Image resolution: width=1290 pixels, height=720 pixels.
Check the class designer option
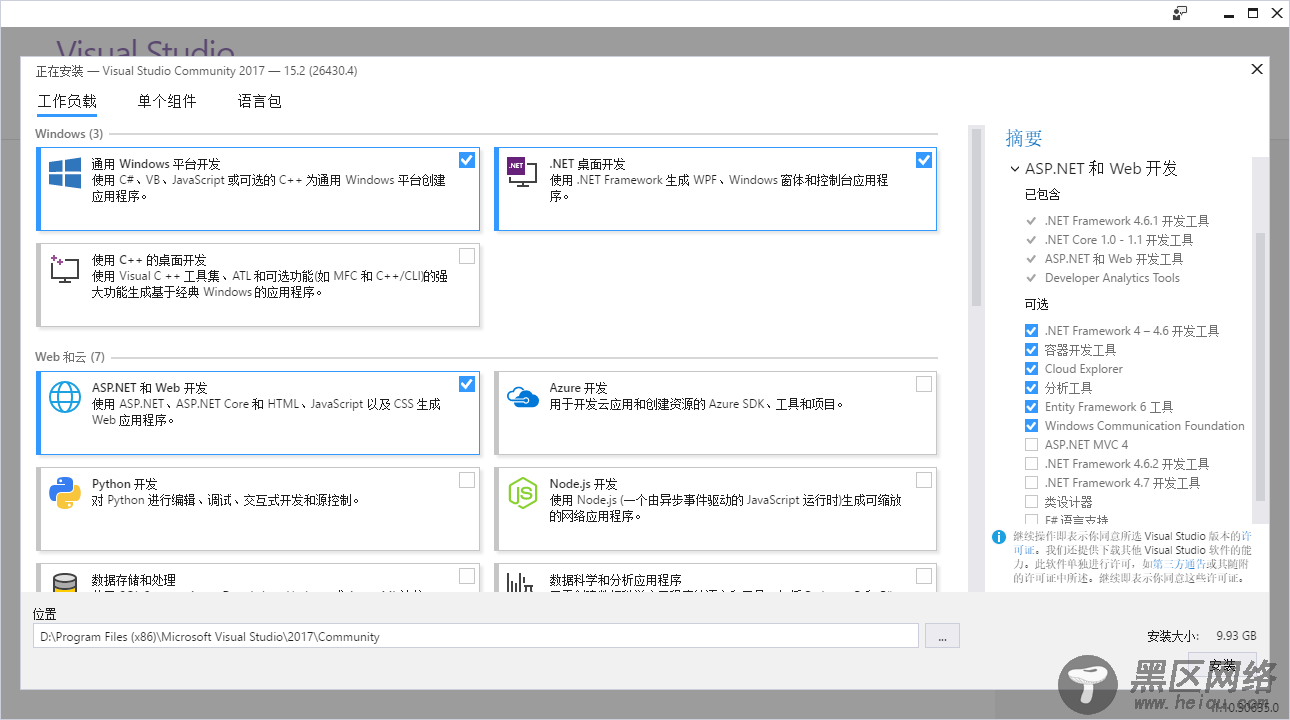pyautogui.click(x=1031, y=502)
